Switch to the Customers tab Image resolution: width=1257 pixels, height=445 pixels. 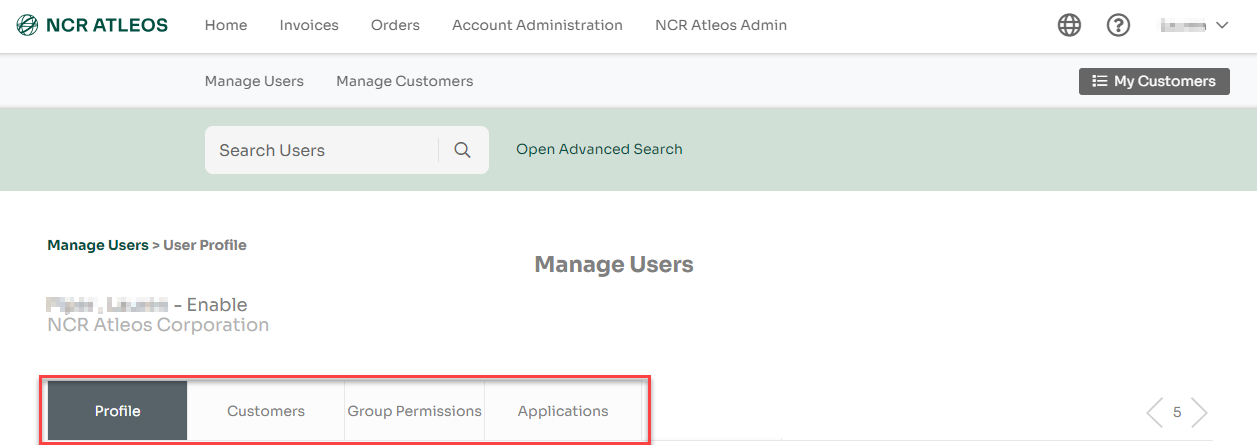(266, 411)
